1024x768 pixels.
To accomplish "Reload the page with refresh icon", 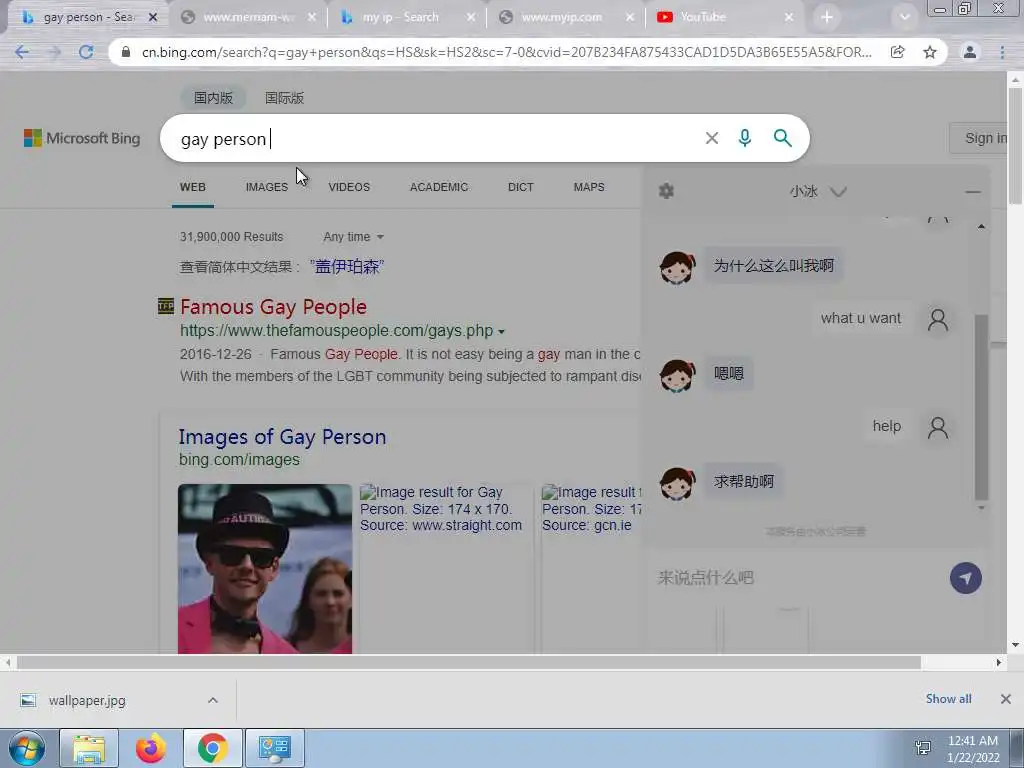I will click(86, 52).
